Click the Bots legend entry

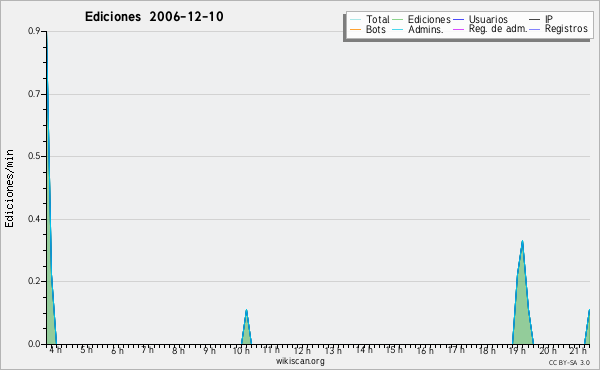[368, 29]
